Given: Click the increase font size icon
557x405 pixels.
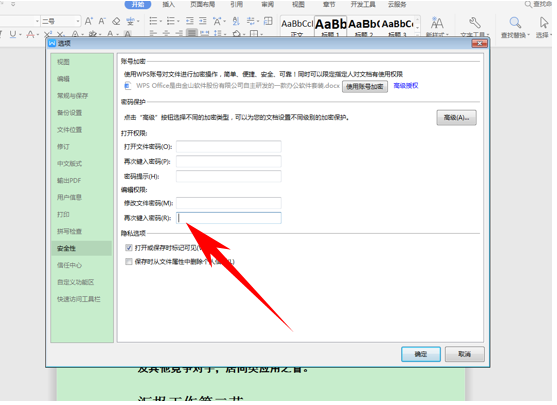Looking at the screenshot, I should point(88,21).
